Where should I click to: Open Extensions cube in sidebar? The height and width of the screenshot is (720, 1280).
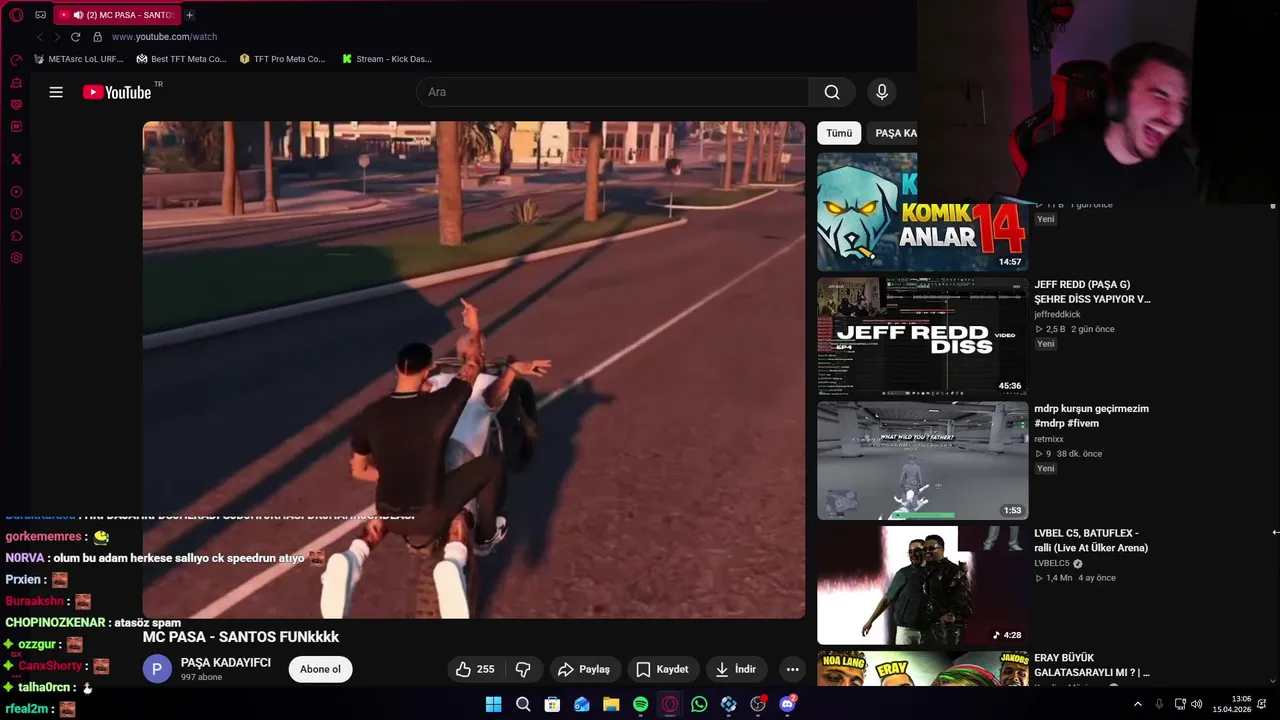[16, 236]
